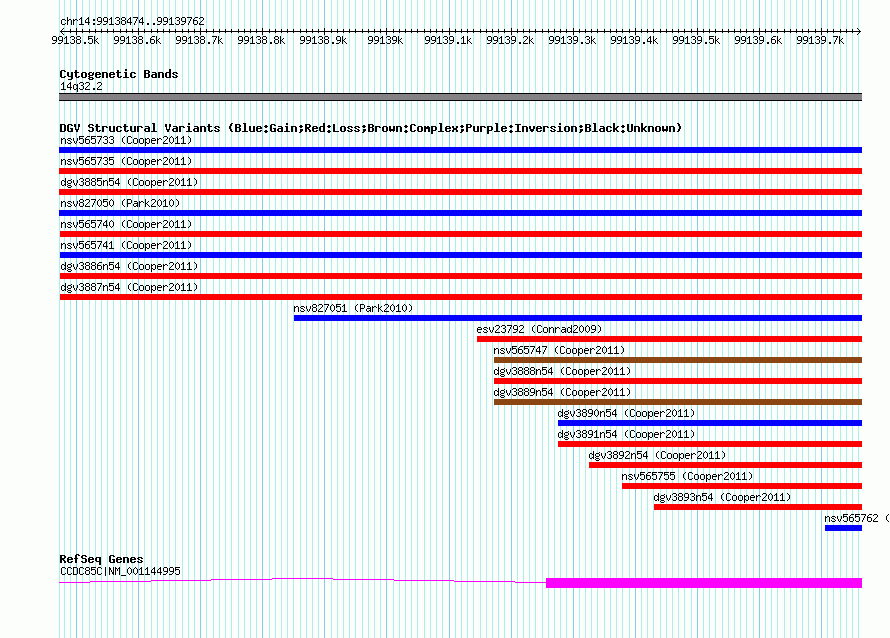890x638 pixels.
Task: Open the dgv3890n54 (Cooper2011) label link
Action: pyautogui.click(x=626, y=413)
